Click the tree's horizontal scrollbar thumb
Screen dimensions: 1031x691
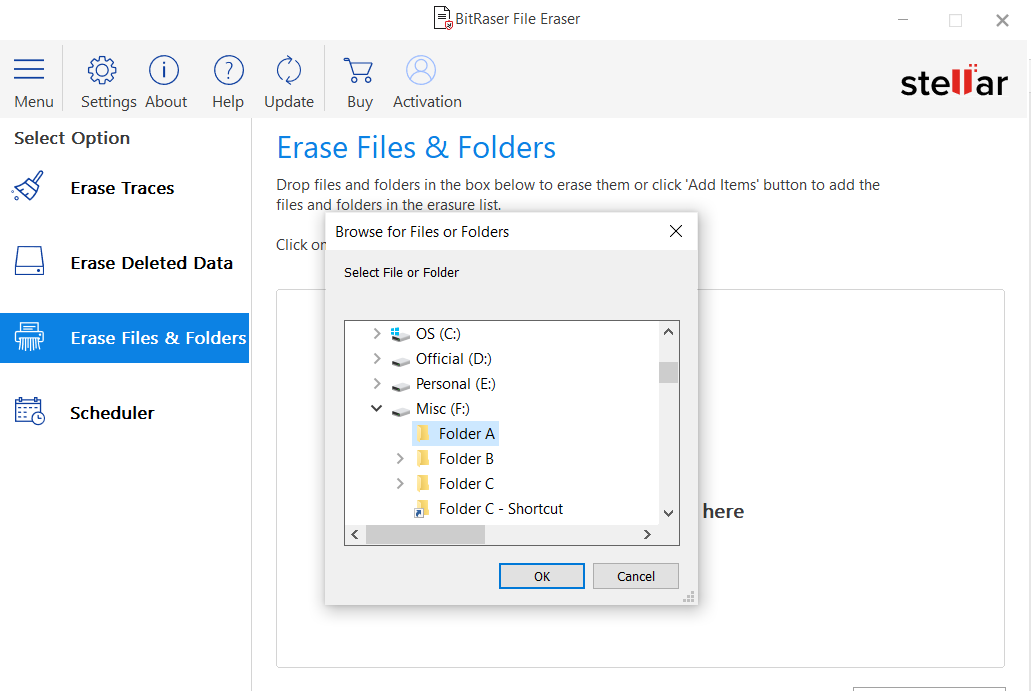425,535
